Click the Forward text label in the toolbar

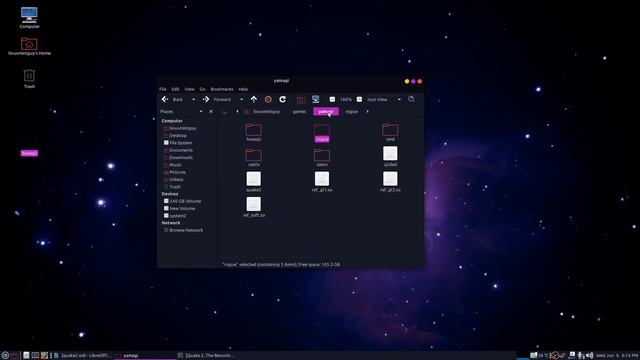pos(222,99)
